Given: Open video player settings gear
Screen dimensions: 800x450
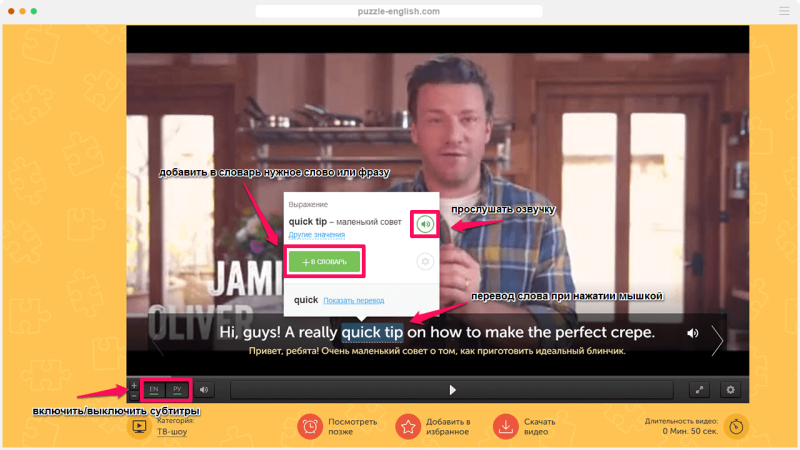Looking at the screenshot, I should pyautogui.click(x=731, y=390).
